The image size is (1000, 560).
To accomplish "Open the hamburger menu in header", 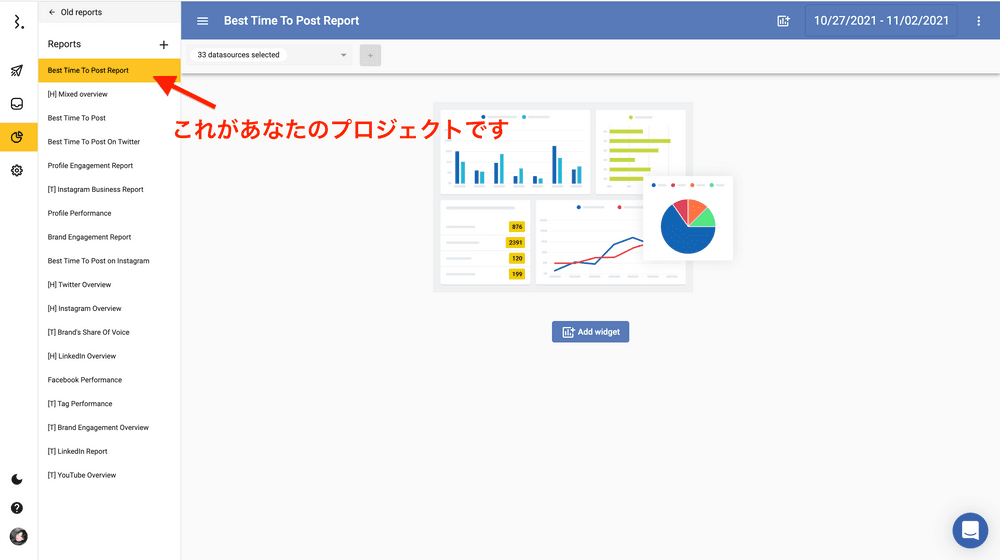I will click(x=203, y=21).
